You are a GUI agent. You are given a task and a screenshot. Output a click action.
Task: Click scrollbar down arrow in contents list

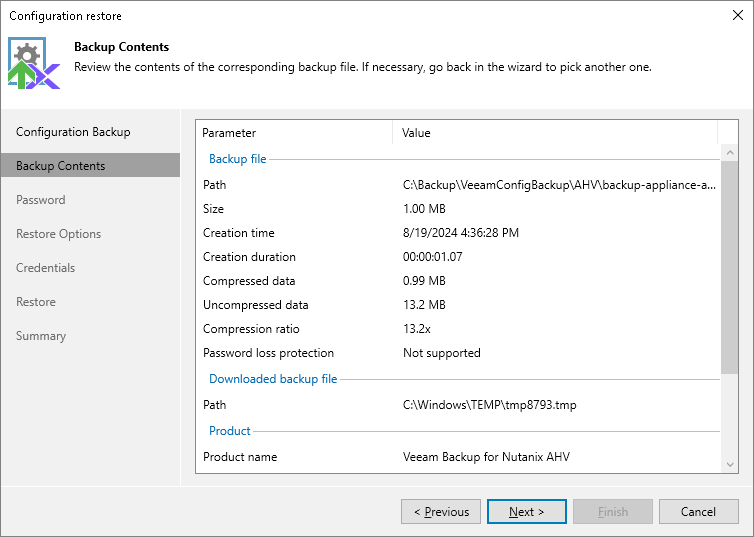(x=729, y=465)
